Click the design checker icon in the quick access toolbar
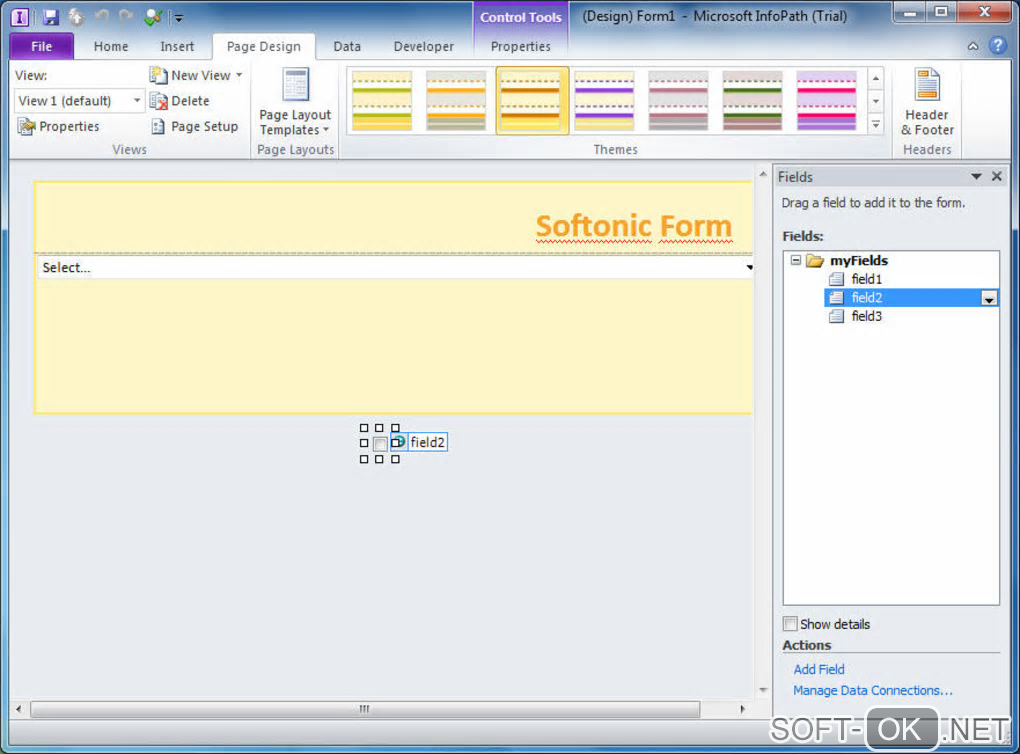The width and height of the screenshot is (1020, 754). click(x=153, y=18)
